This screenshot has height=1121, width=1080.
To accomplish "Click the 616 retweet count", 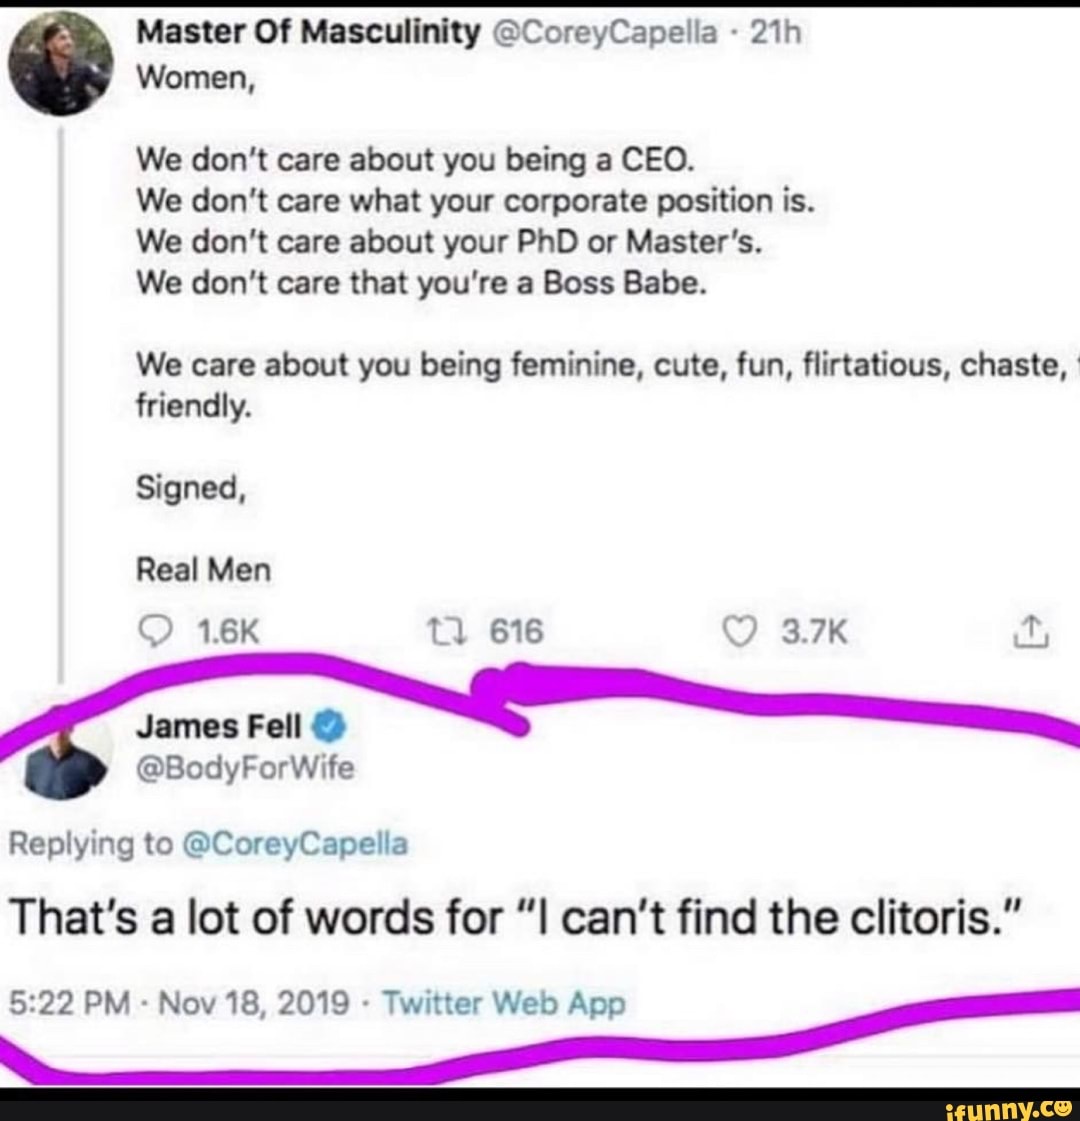I will [516, 632].
